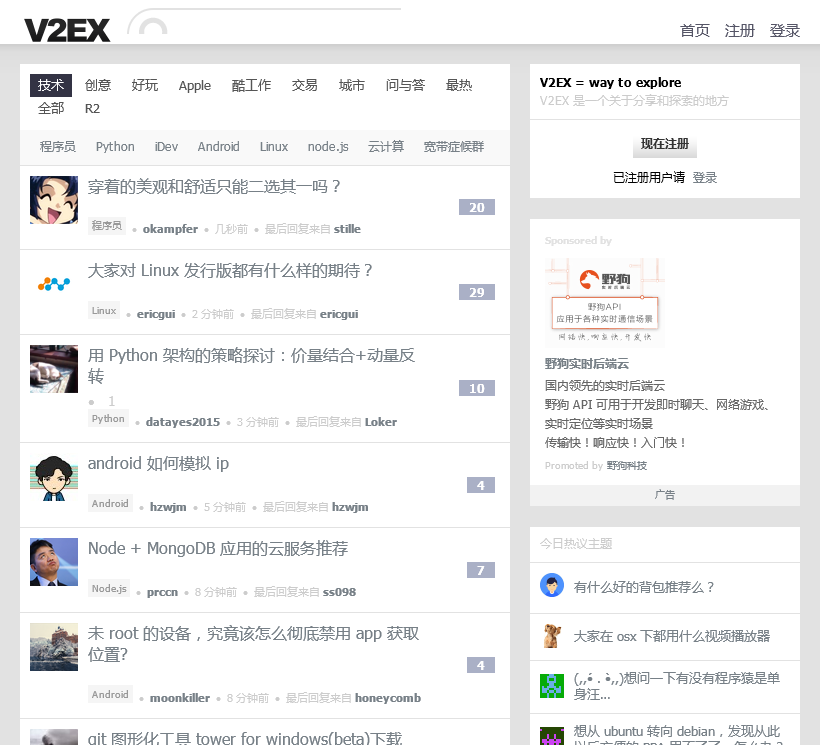Viewport: 820px width, 745px height.
Task: Show the 全部 tab
Action: 51,109
